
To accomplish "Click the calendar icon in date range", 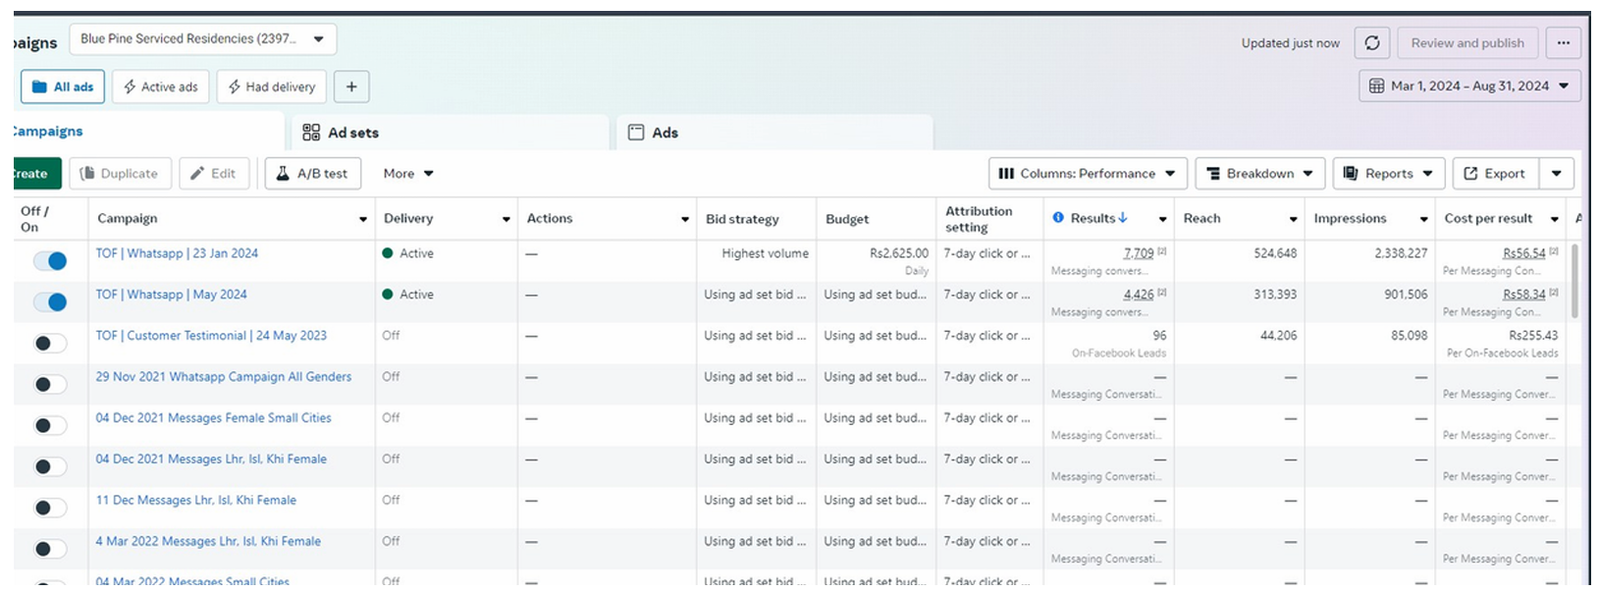I will tap(1377, 86).
